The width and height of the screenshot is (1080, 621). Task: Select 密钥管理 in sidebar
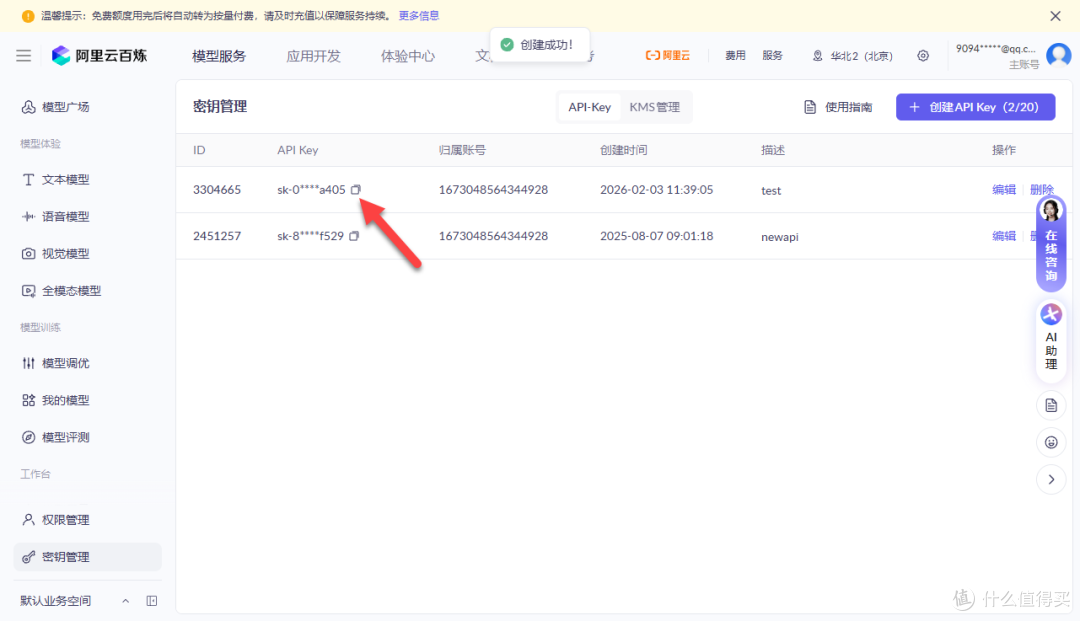(x=87, y=557)
